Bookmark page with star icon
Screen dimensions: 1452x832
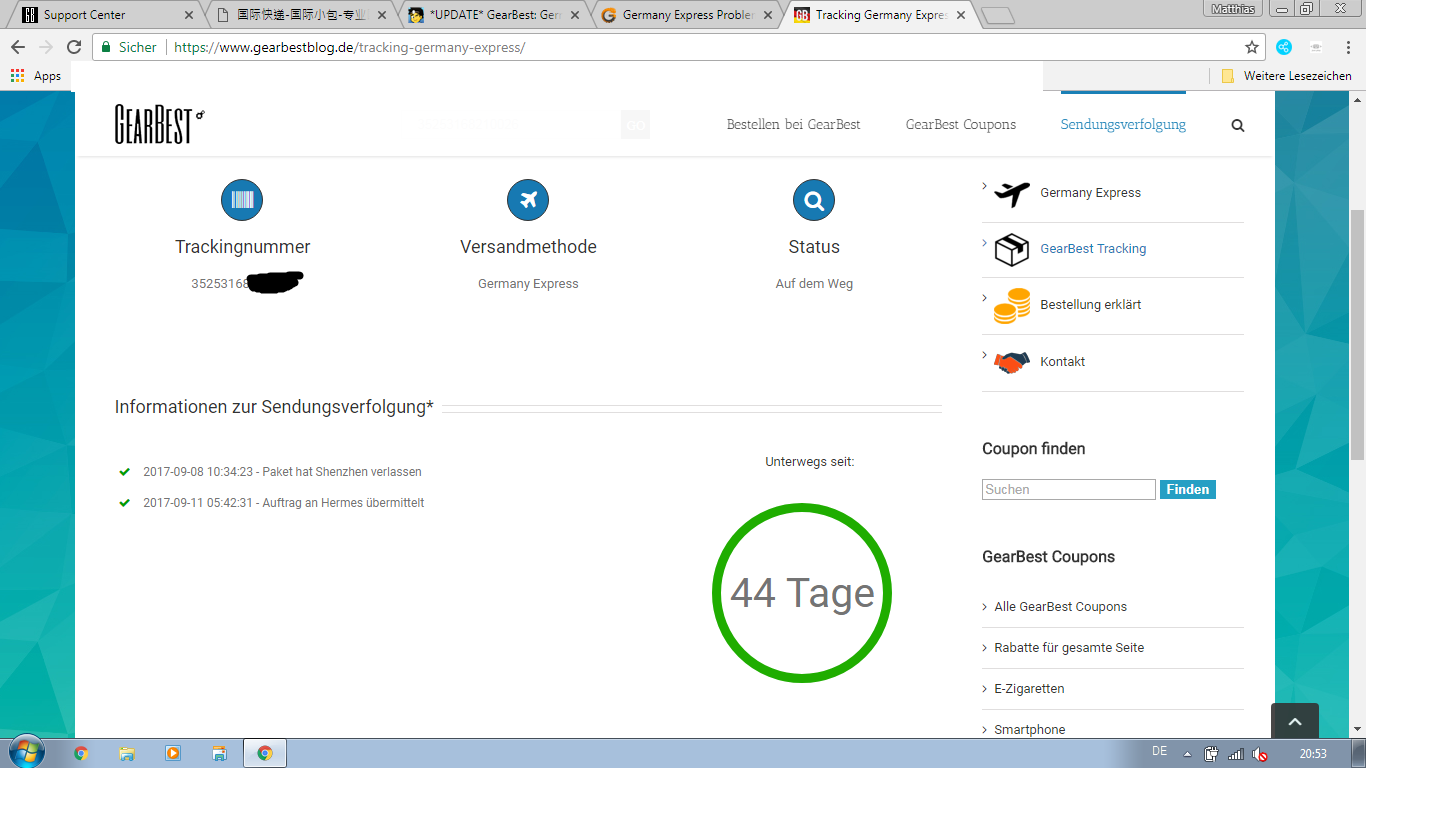[x=1252, y=47]
